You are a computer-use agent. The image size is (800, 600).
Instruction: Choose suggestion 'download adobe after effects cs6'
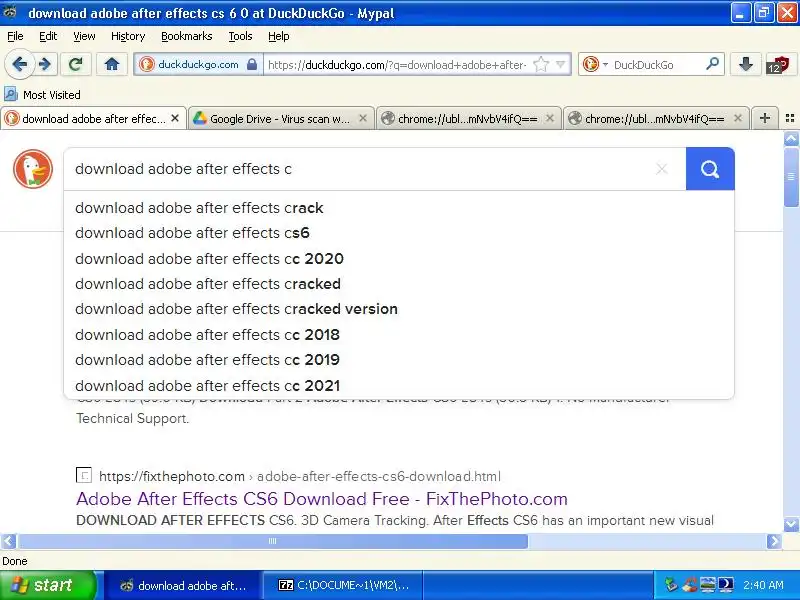pos(399,233)
